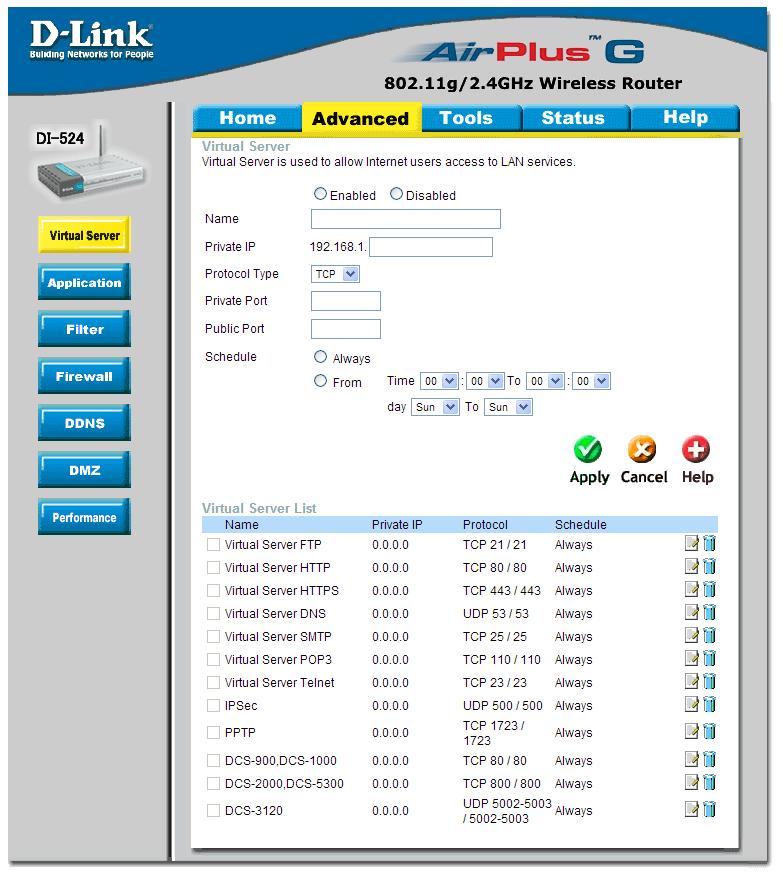Click the orange Cancel X icon
Image resolution: width=783 pixels, height=879 pixels.
coord(642,449)
